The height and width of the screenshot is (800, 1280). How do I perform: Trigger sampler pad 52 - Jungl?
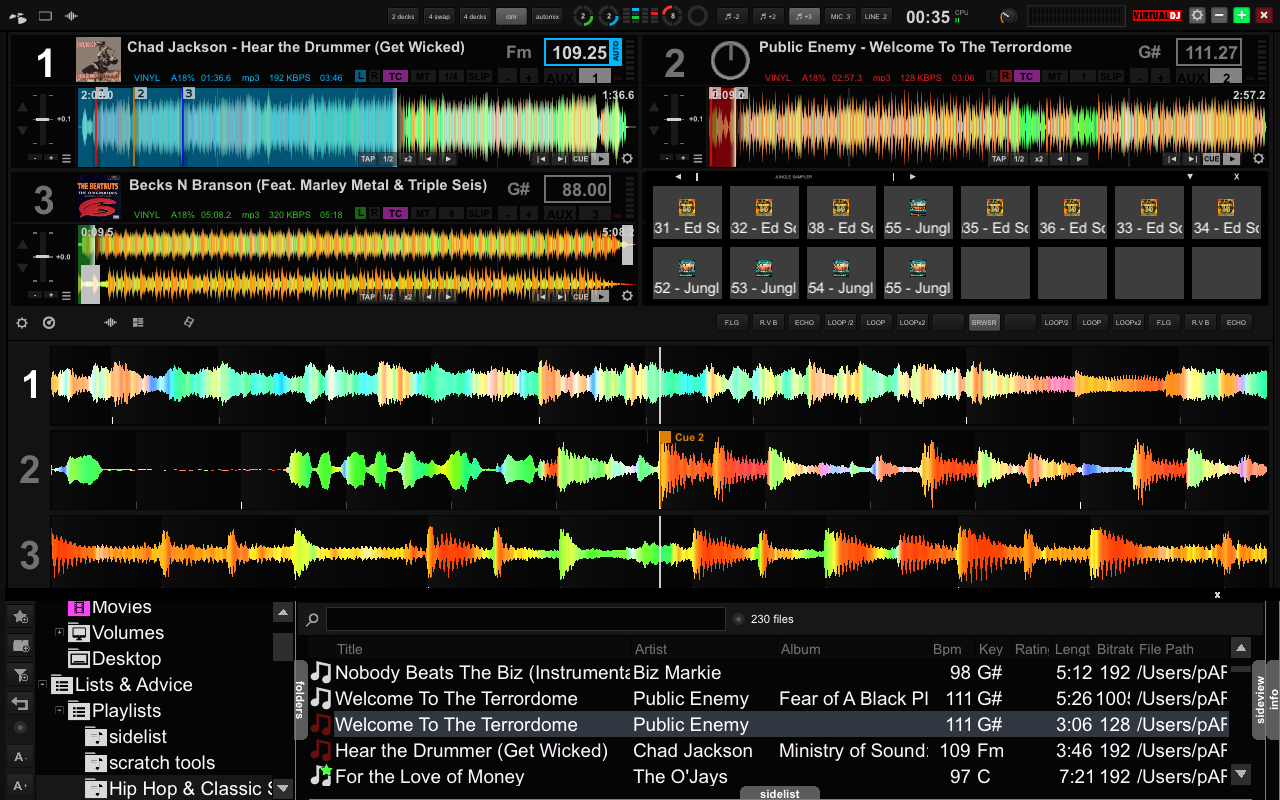pyautogui.click(x=687, y=273)
